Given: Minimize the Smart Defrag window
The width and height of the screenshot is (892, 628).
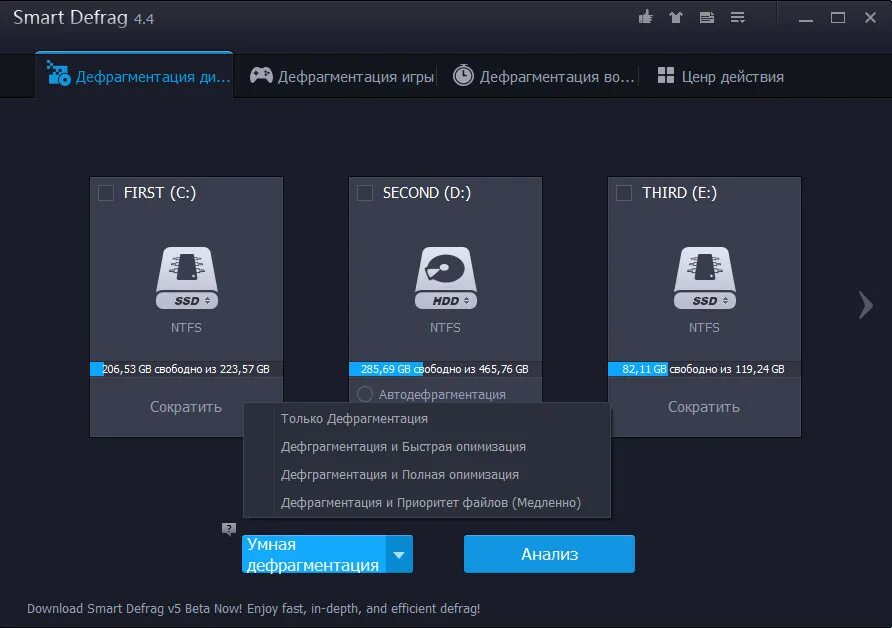Looking at the screenshot, I should click(806, 18).
